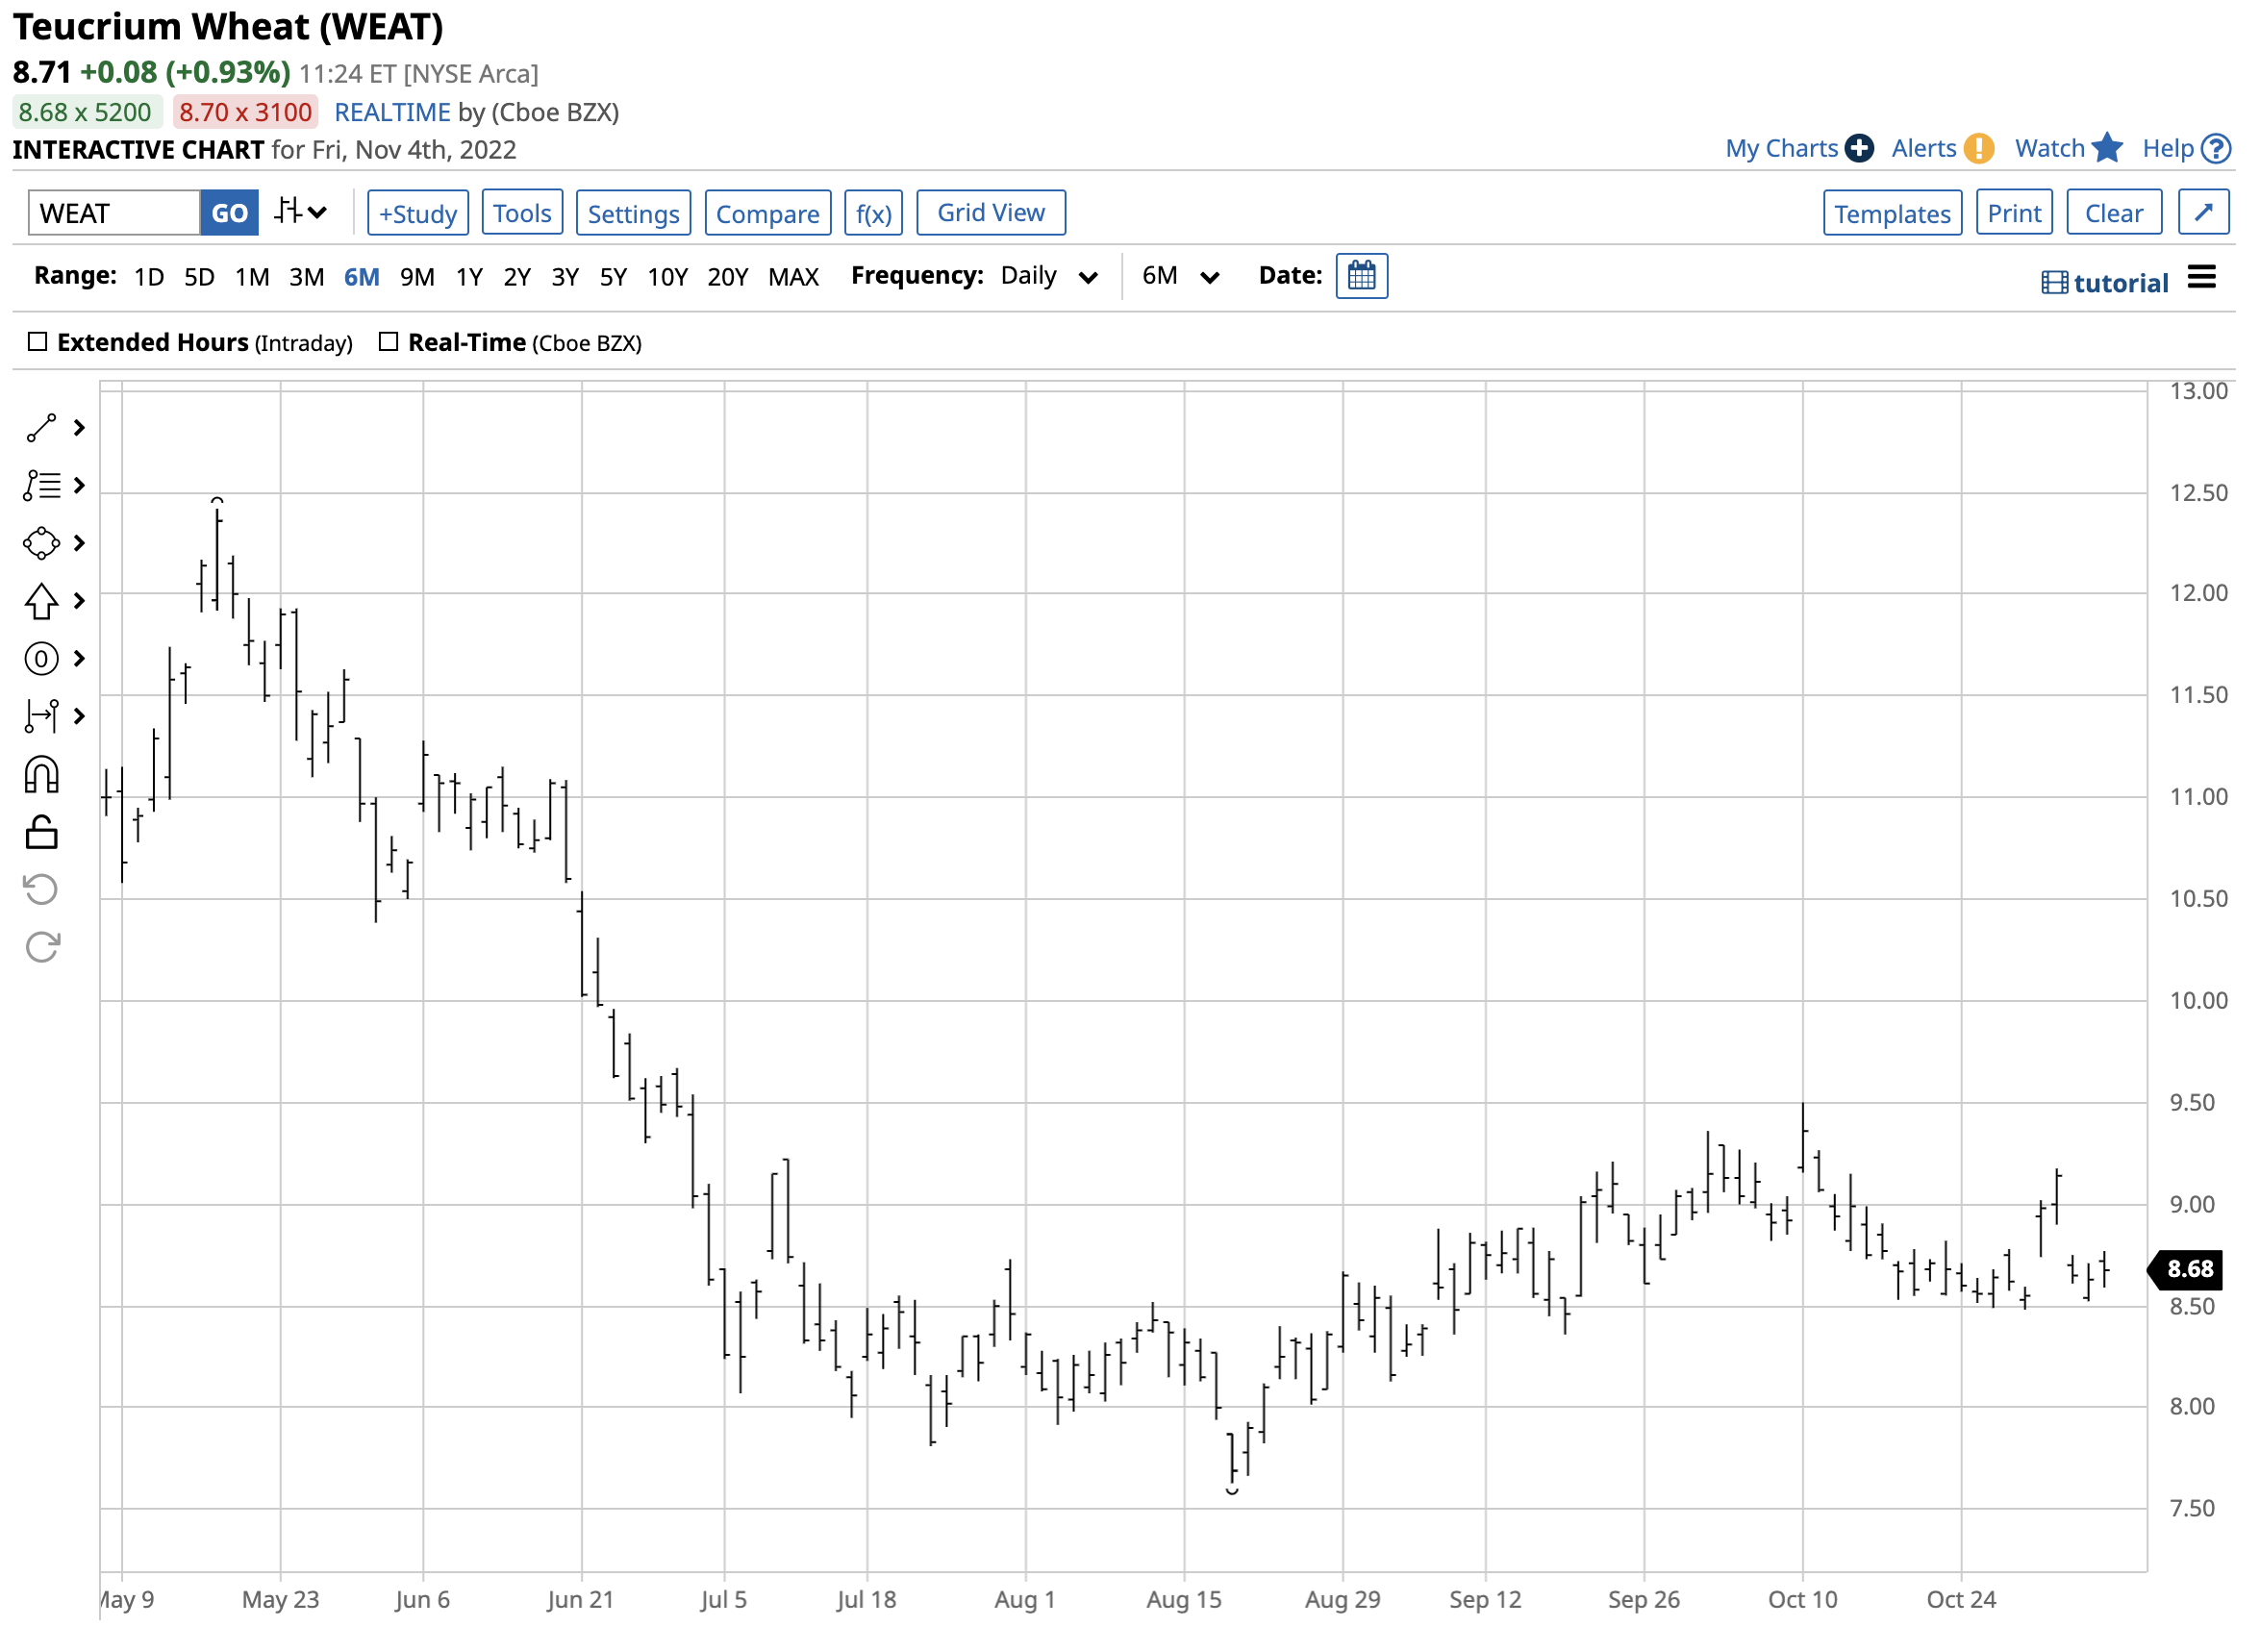Open the hamburger menu beside tutorial

2201,277
